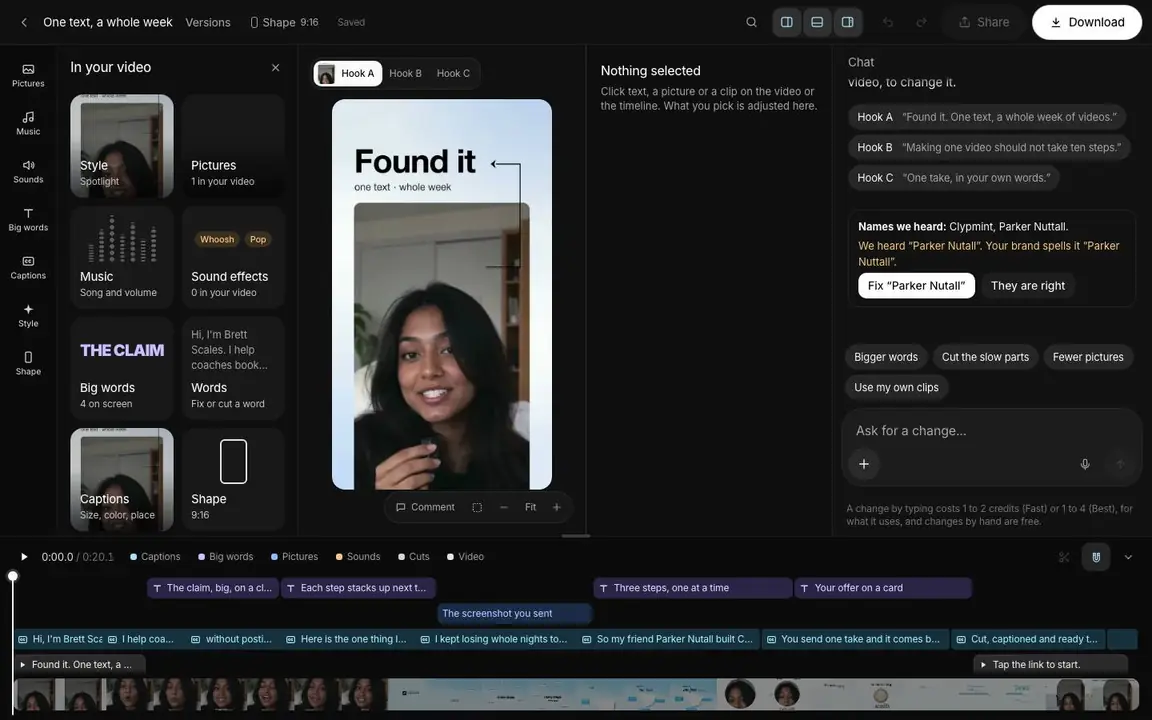Select the Bigger words suggestion

tap(885, 357)
